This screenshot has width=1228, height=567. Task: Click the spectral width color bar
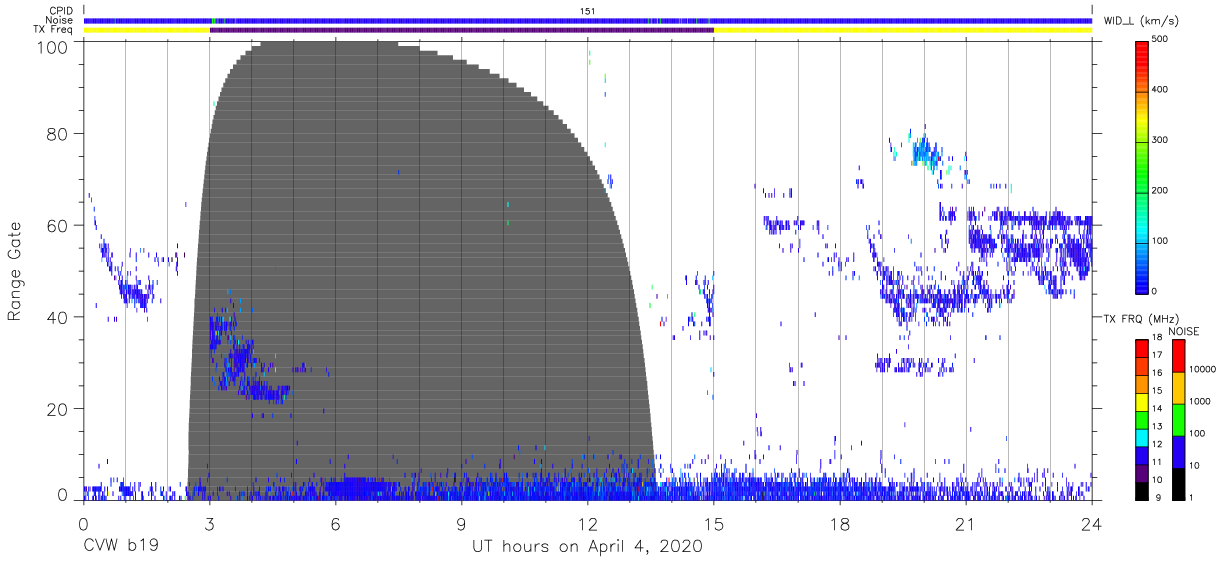tap(1143, 165)
